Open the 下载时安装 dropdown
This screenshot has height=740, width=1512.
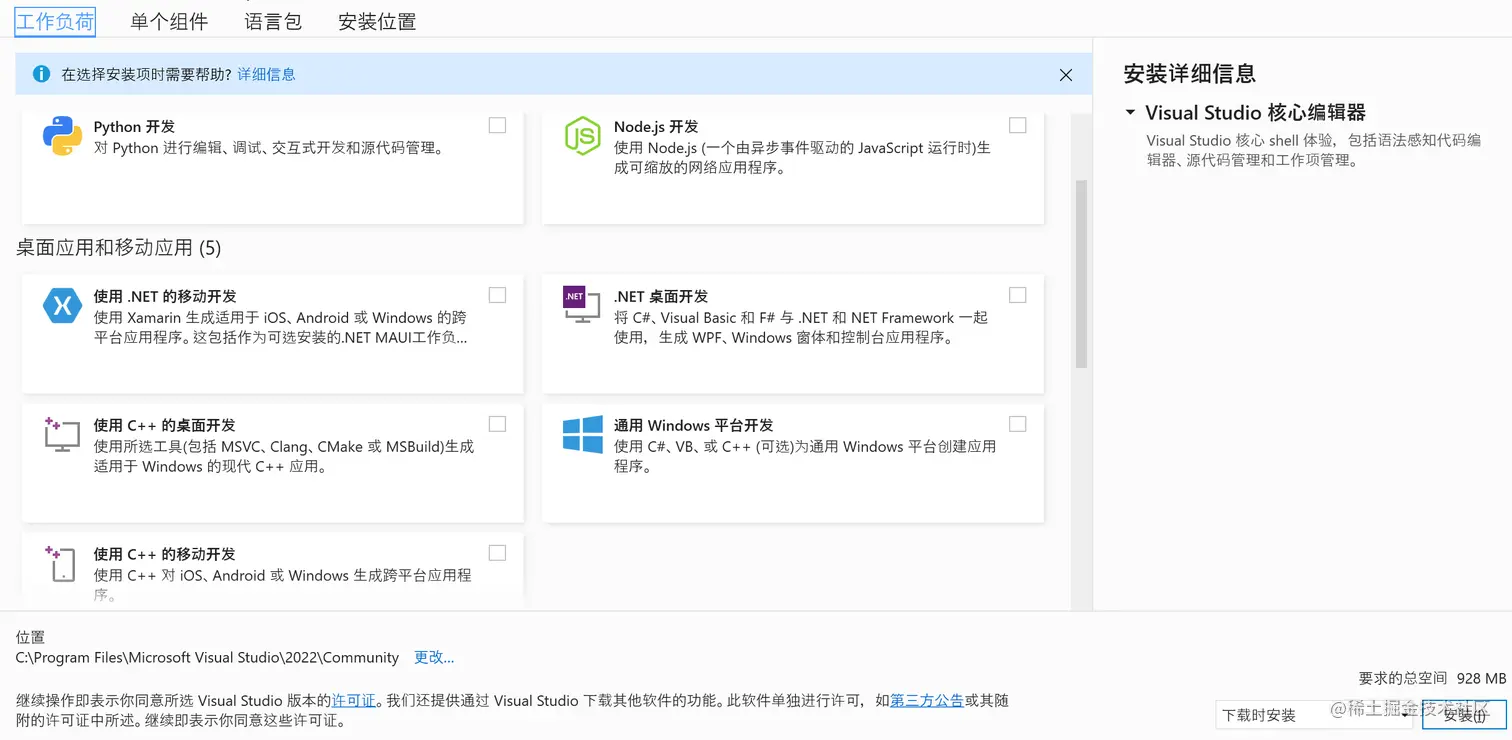[x=1315, y=715]
